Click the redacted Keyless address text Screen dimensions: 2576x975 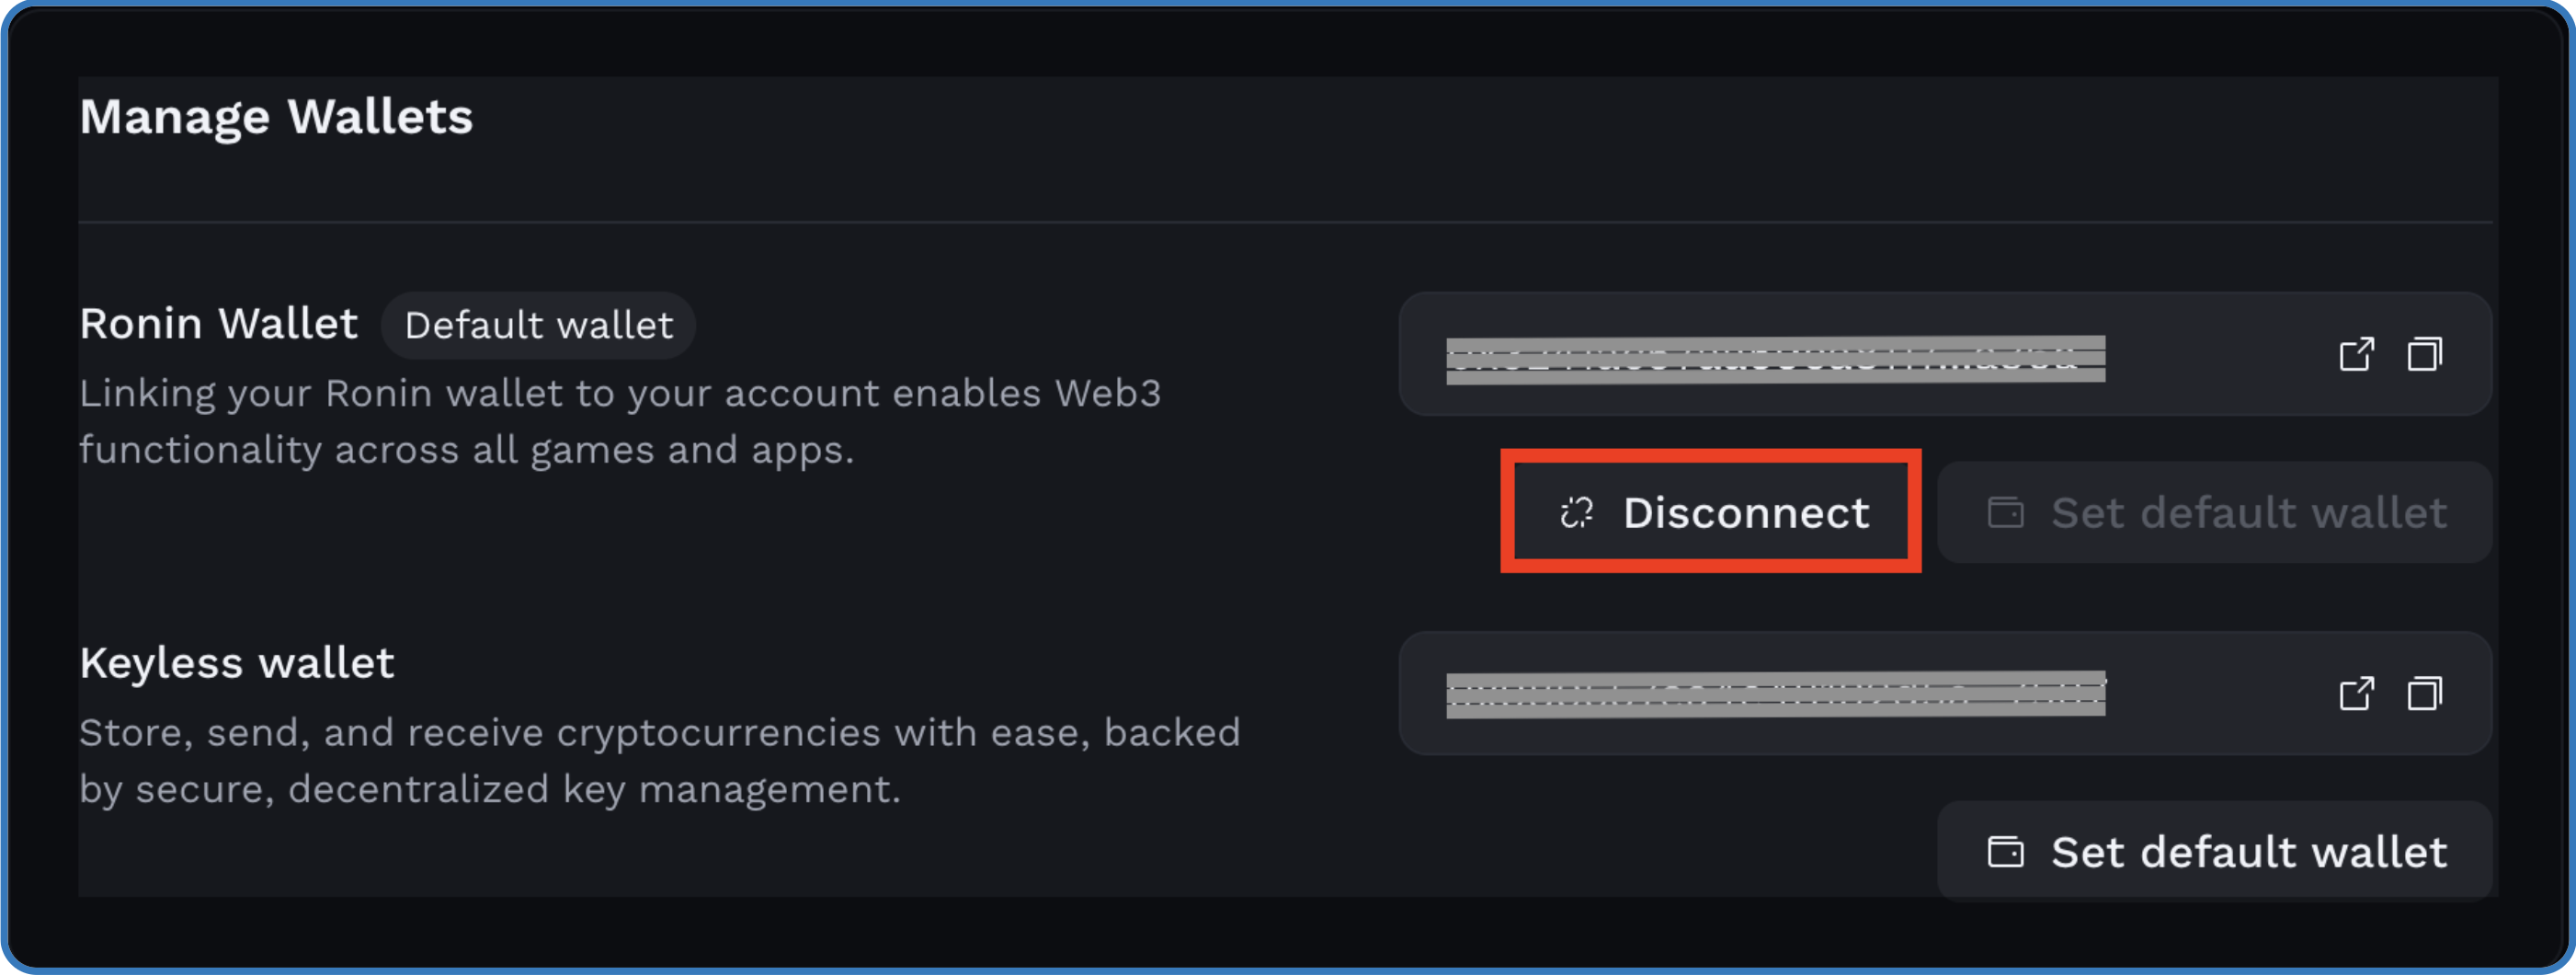(x=1775, y=694)
